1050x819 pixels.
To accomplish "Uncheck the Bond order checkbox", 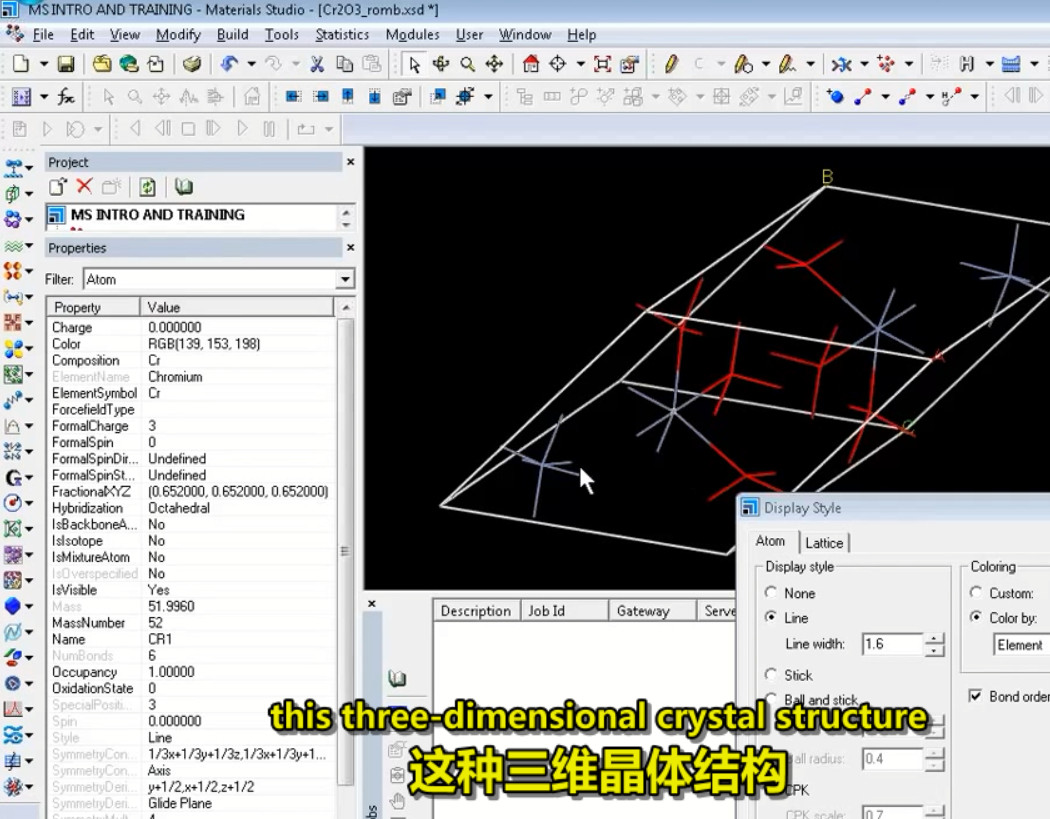I will pos(974,697).
